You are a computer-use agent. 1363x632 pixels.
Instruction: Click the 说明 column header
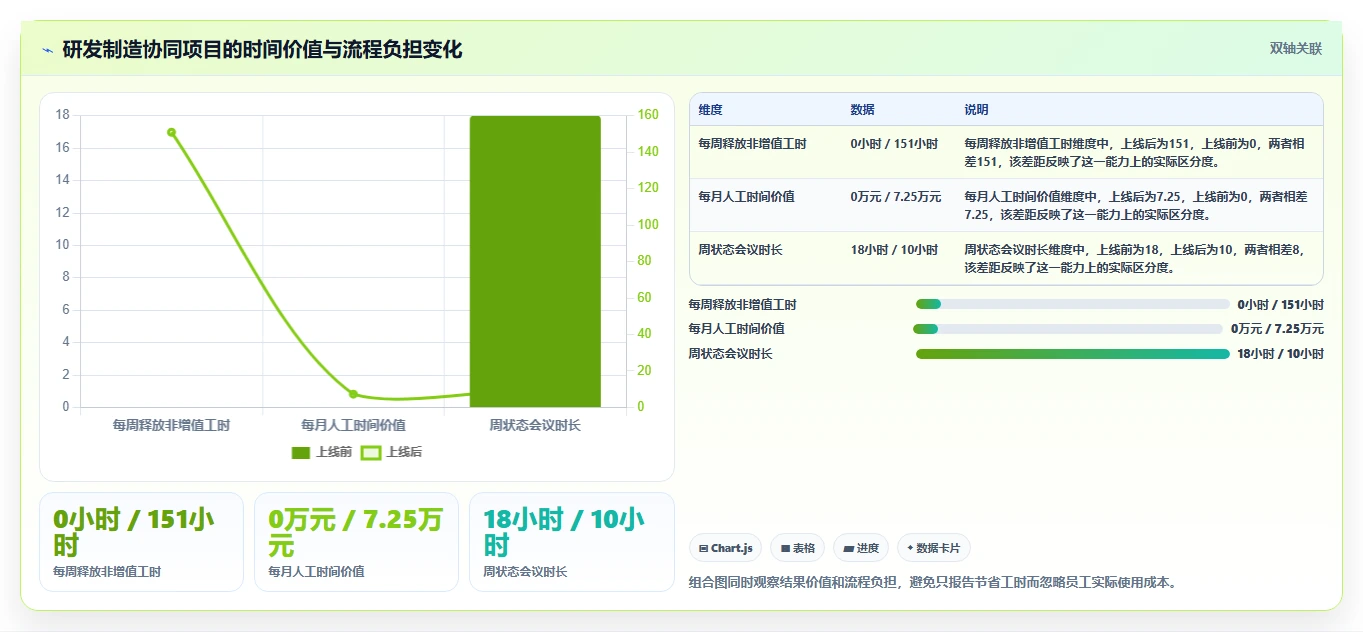[977, 109]
